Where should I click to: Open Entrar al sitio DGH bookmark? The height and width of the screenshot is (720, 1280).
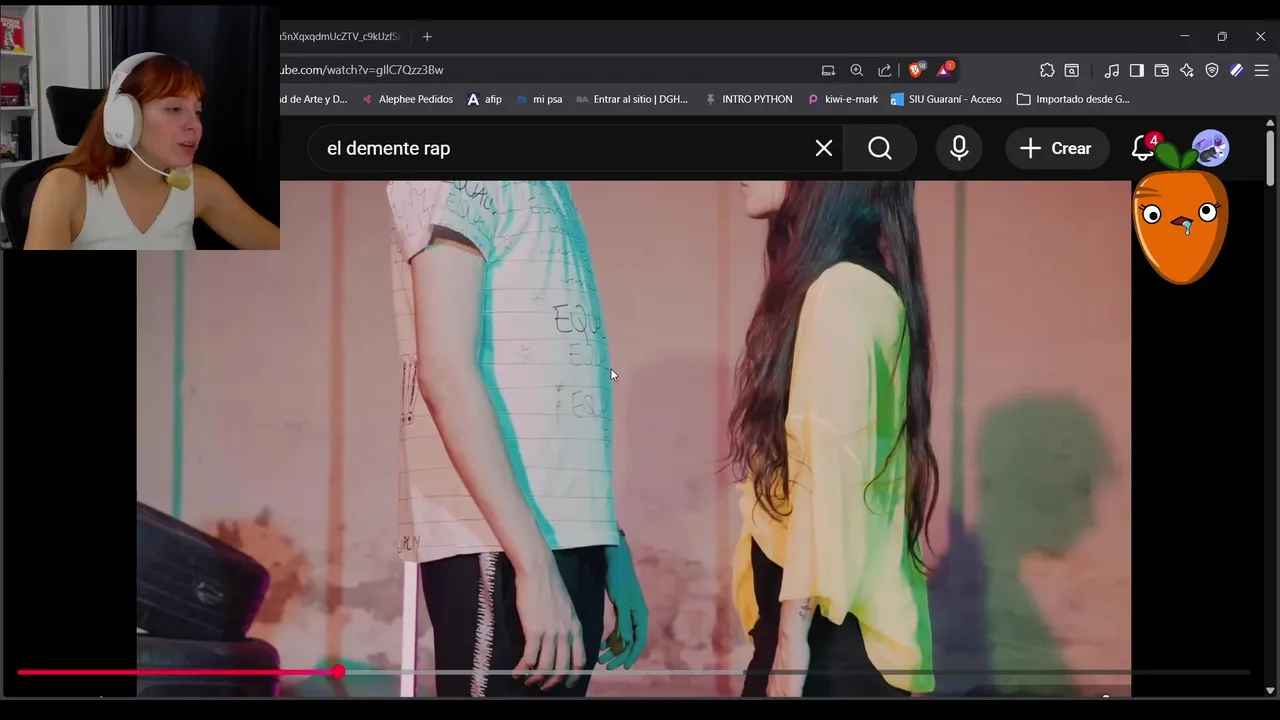click(x=632, y=99)
